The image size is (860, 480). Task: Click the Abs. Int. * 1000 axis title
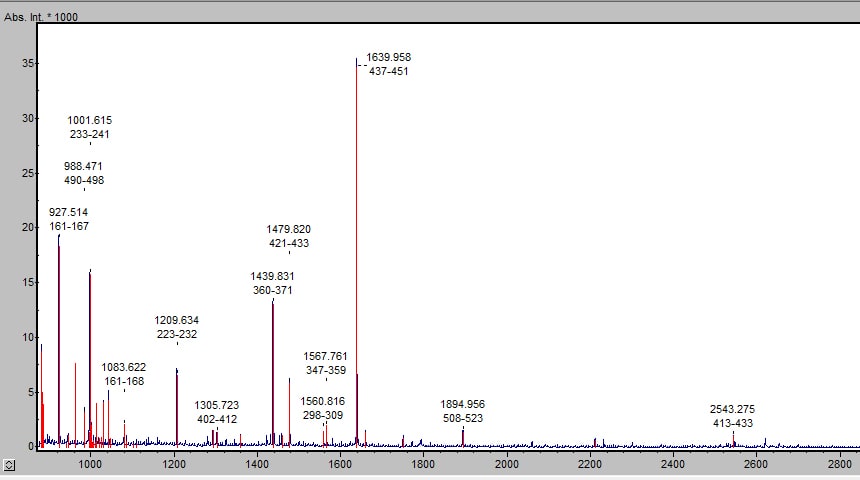click(41, 17)
